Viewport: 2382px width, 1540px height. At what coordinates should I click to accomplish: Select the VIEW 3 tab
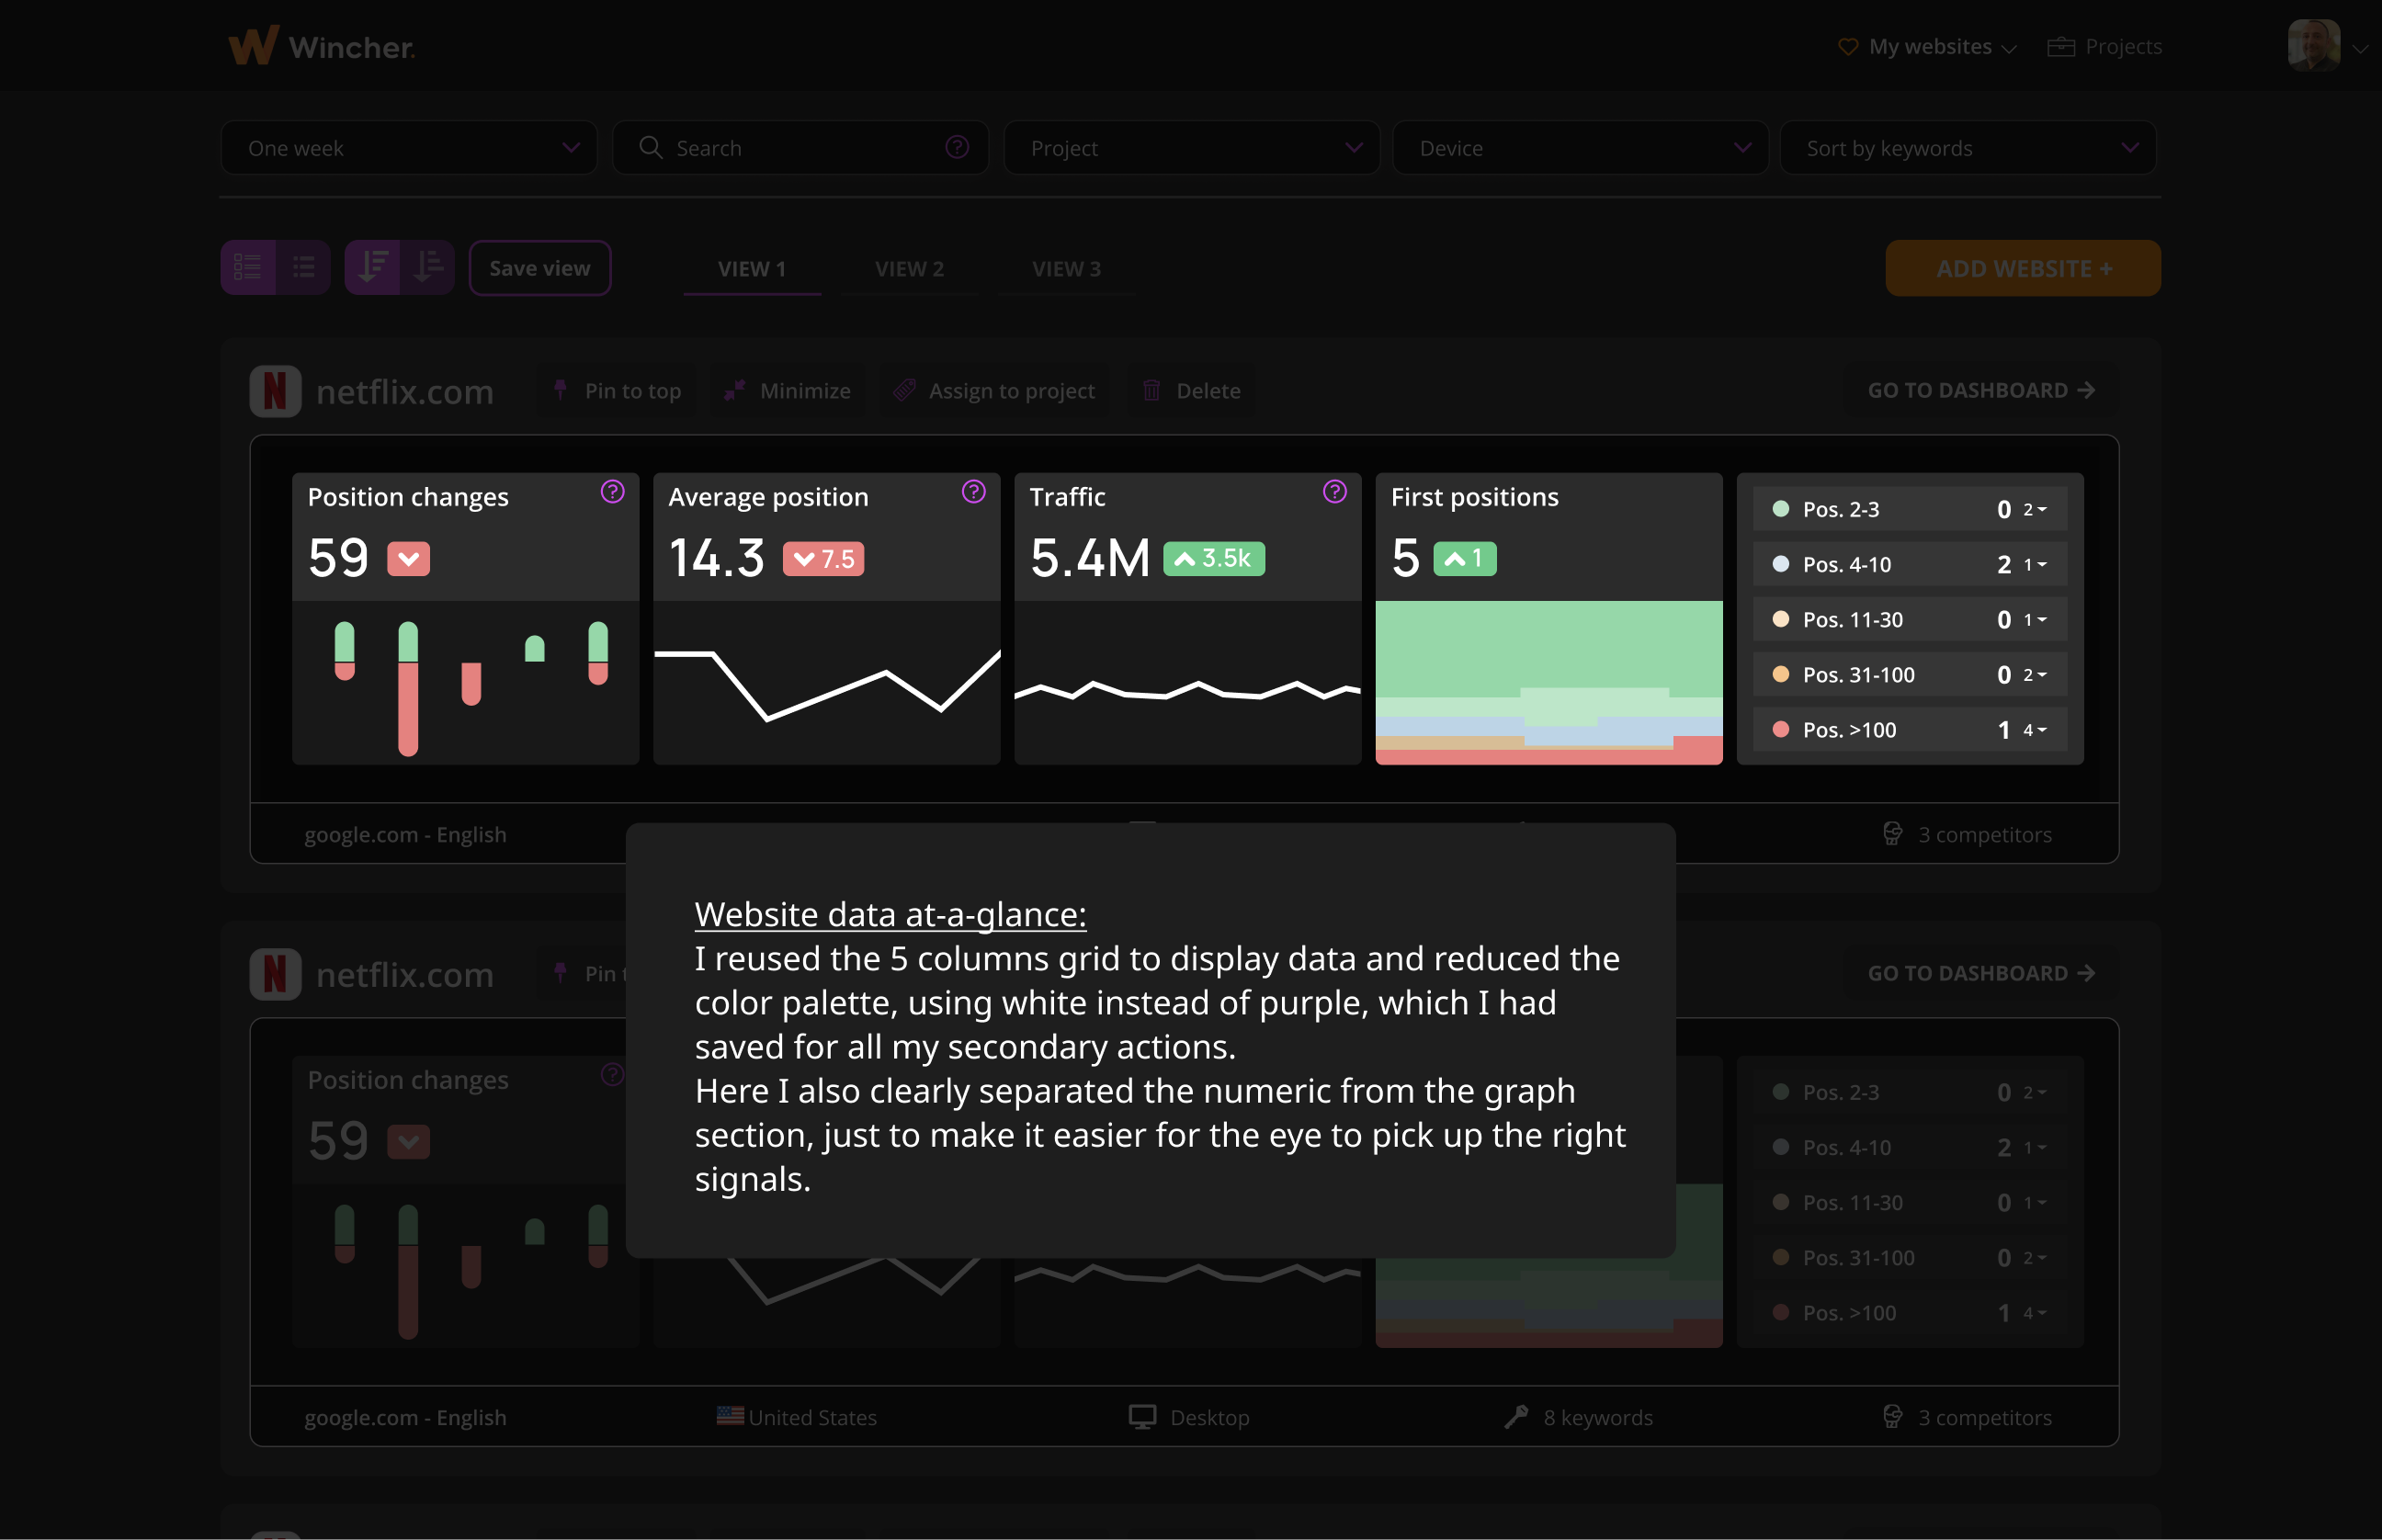1066,269
